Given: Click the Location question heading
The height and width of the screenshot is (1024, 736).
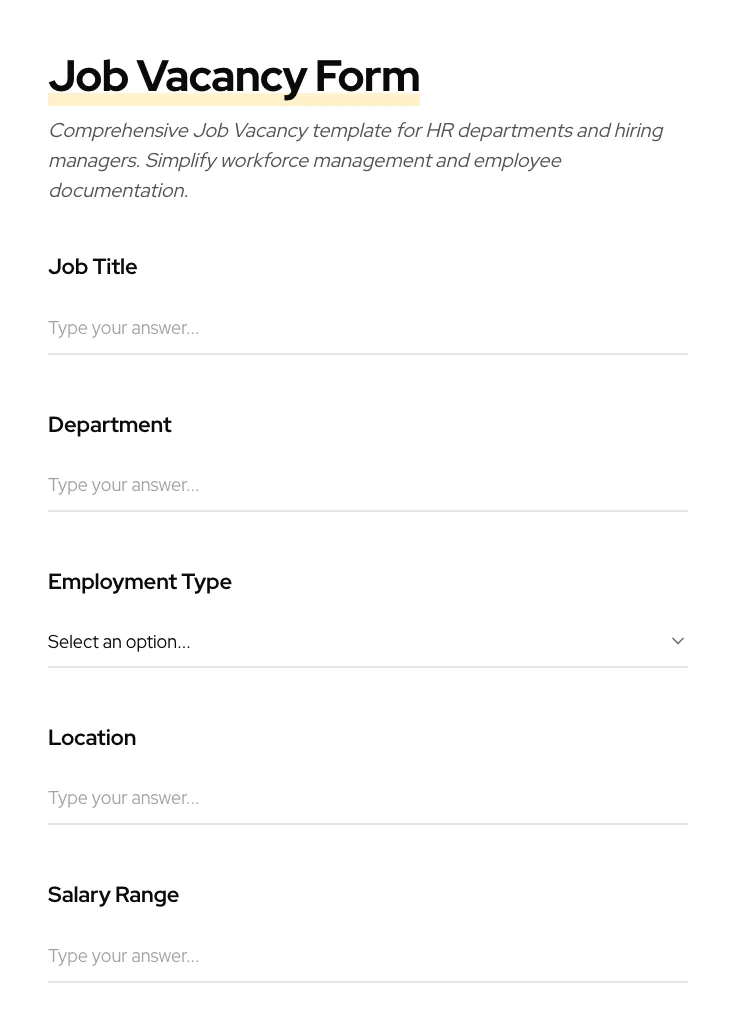Looking at the screenshot, I should point(92,738).
